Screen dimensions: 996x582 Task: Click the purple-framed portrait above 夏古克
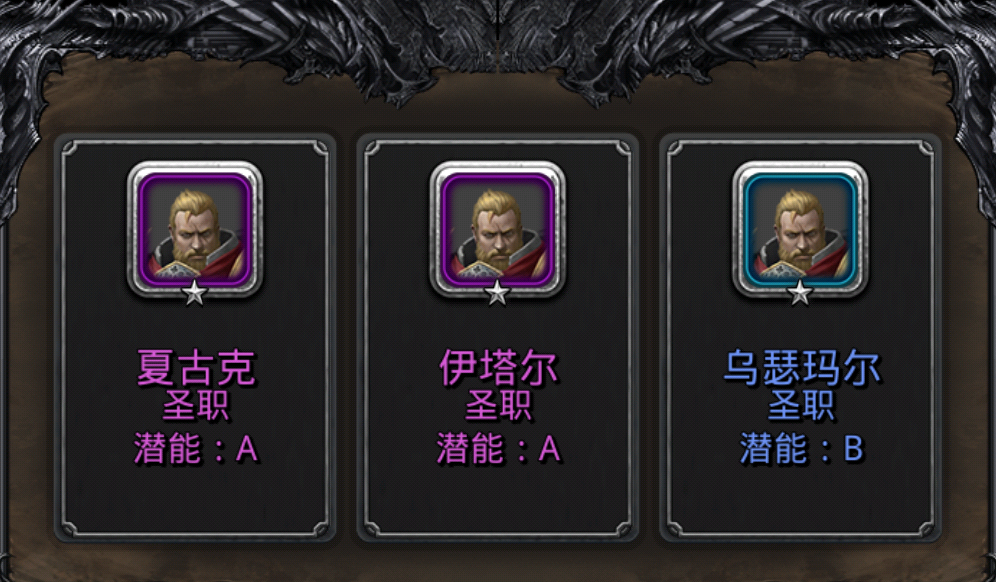click(195, 229)
